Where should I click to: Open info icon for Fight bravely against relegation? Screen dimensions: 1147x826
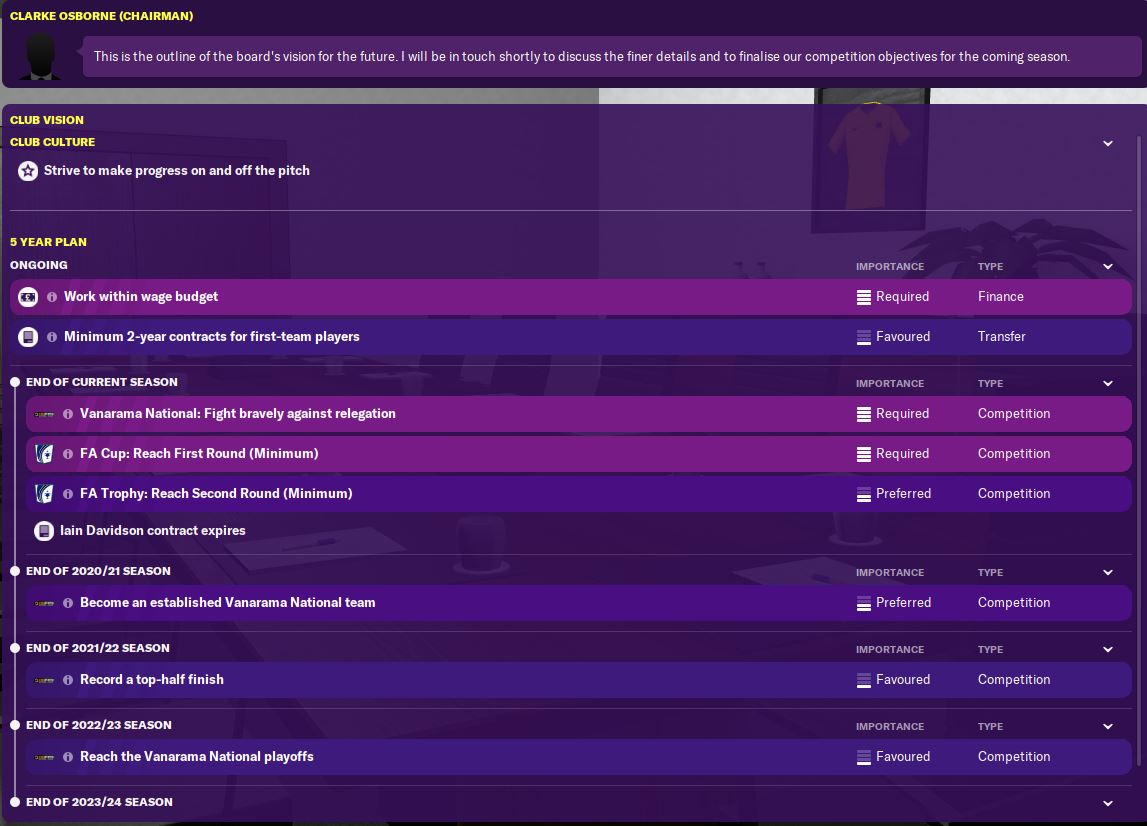click(68, 414)
